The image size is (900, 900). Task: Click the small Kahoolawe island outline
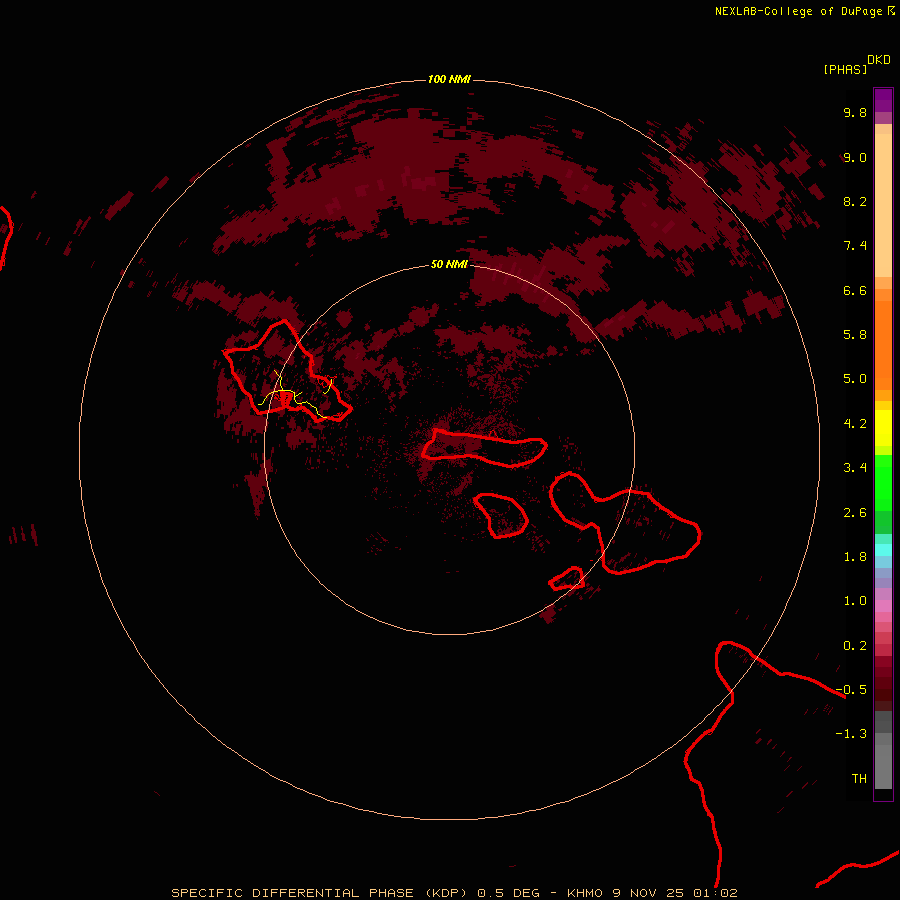click(567, 578)
